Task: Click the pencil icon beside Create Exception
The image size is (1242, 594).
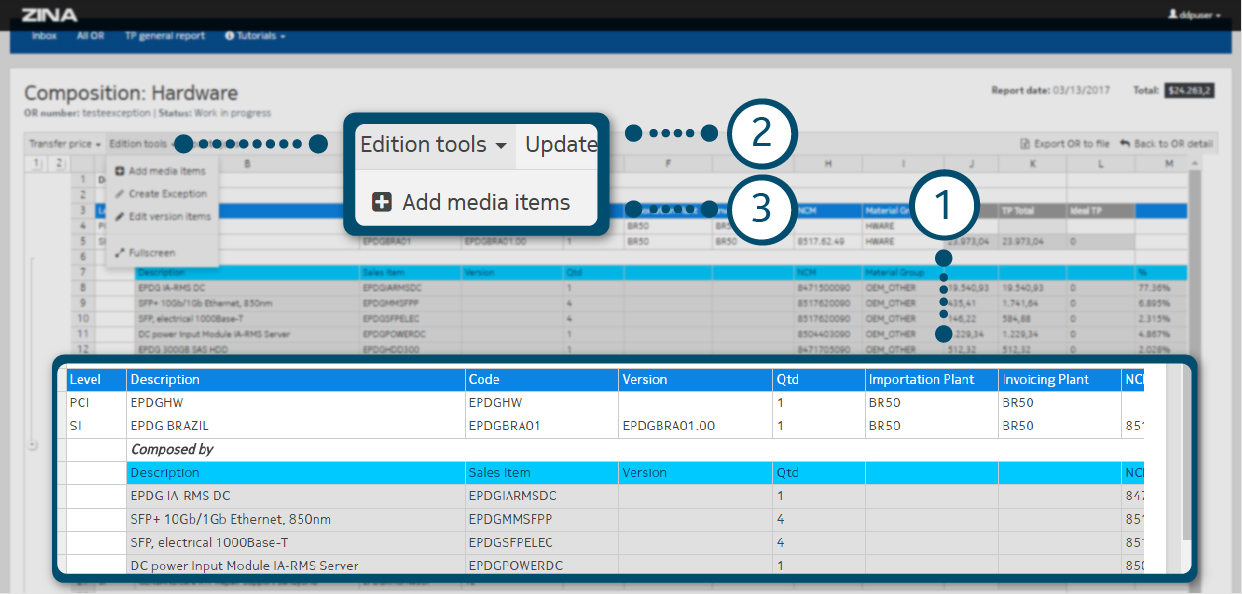Action: (x=121, y=194)
